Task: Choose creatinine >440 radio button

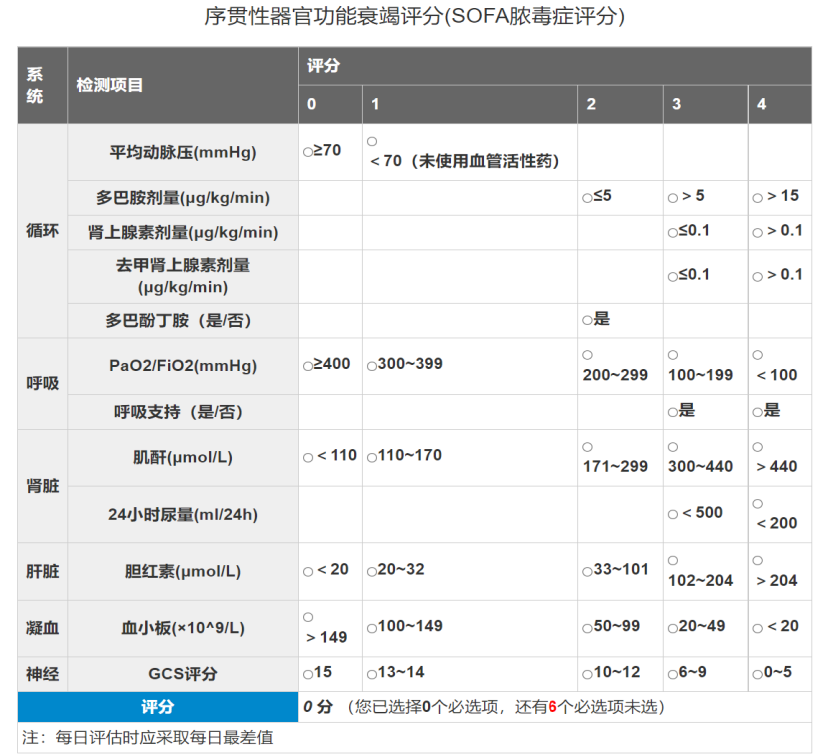Action: pyautogui.click(x=758, y=447)
